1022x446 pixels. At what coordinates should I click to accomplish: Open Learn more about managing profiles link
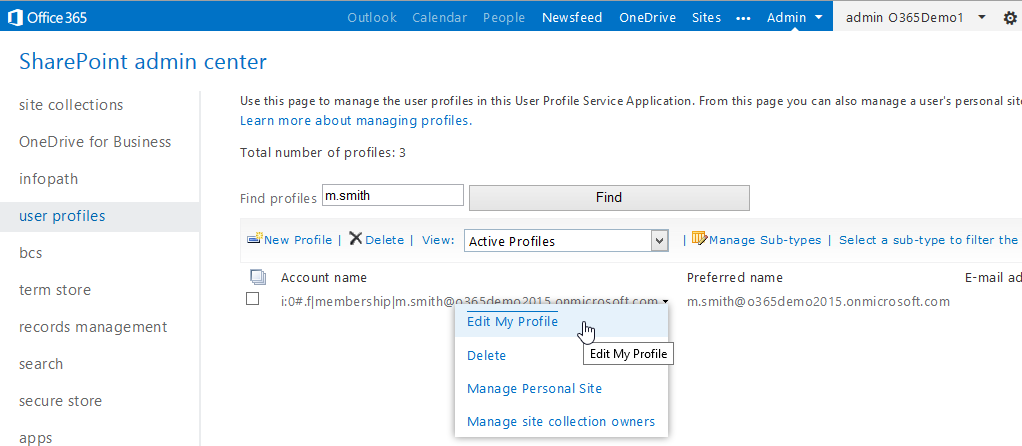355,121
